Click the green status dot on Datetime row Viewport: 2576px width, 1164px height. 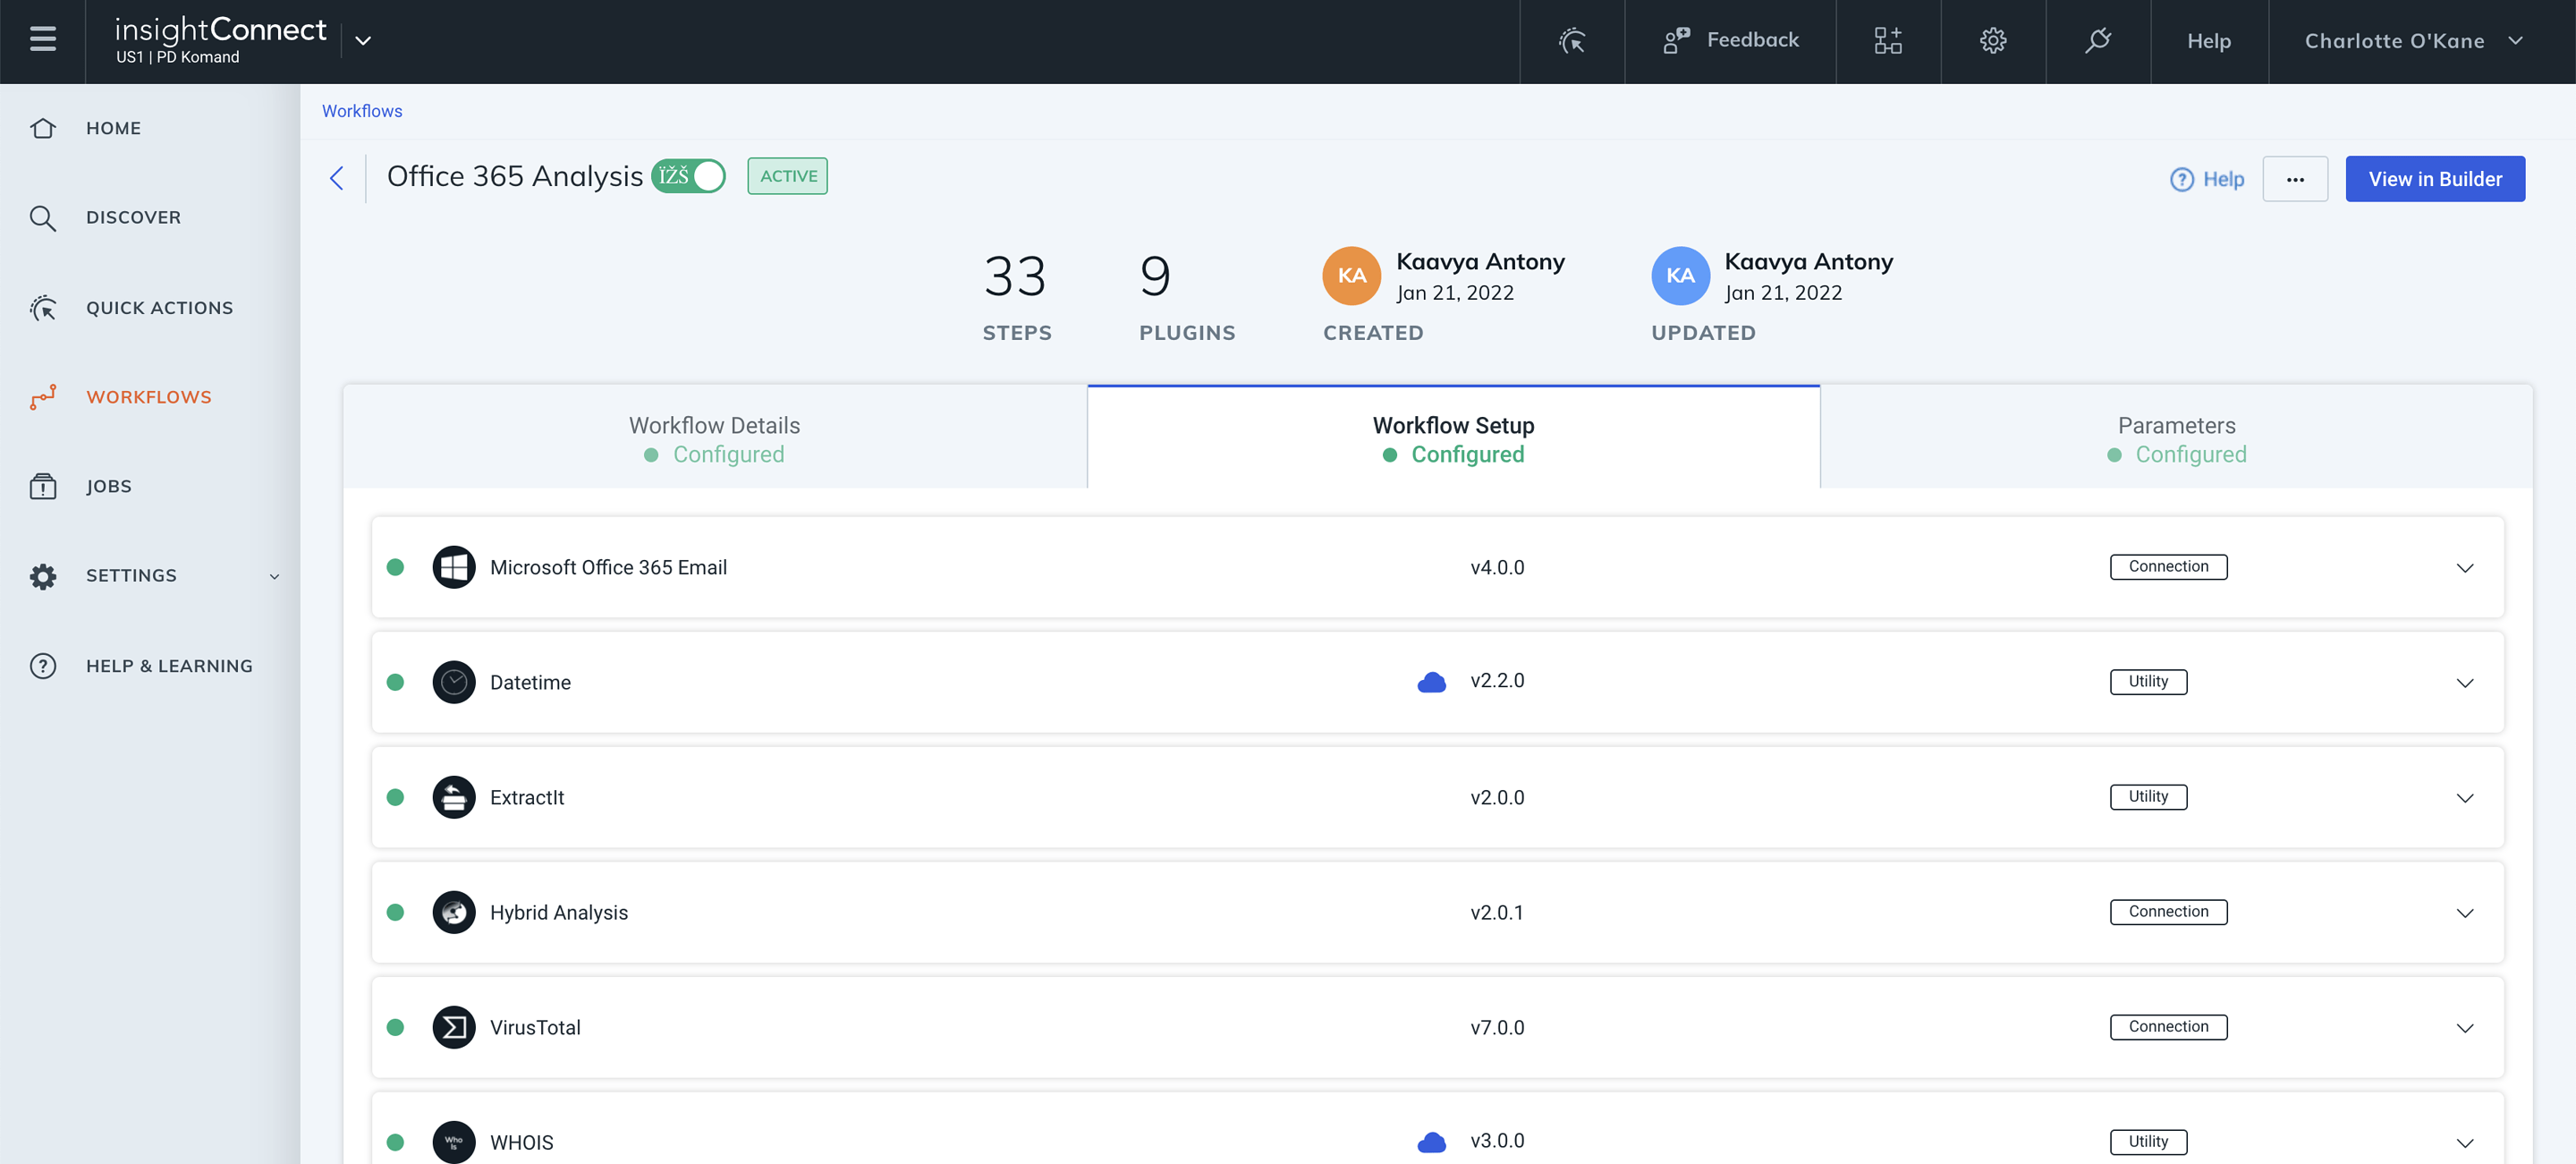click(395, 682)
